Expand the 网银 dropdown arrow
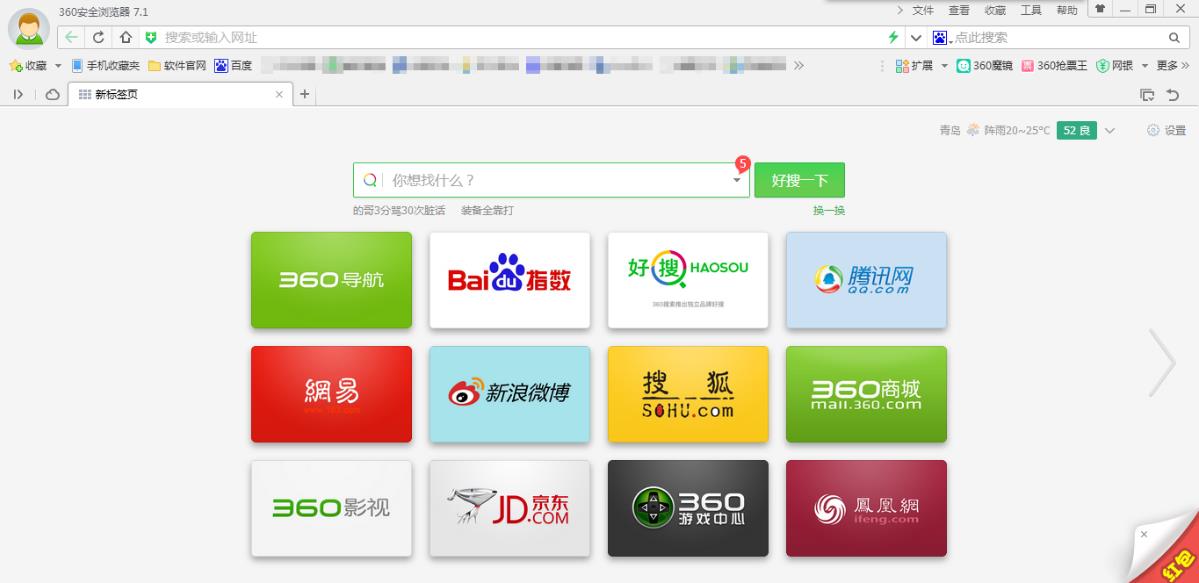The height and width of the screenshot is (583, 1199). (1145, 66)
